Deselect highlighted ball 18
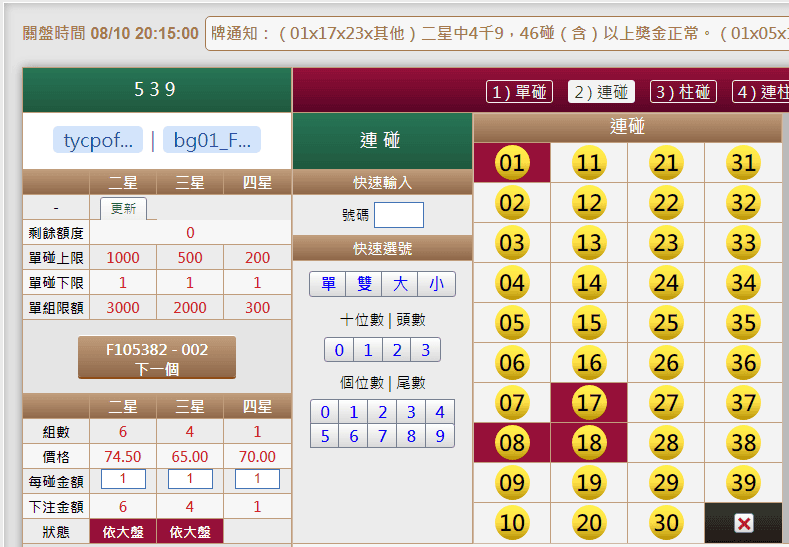789x547 pixels. [589, 443]
